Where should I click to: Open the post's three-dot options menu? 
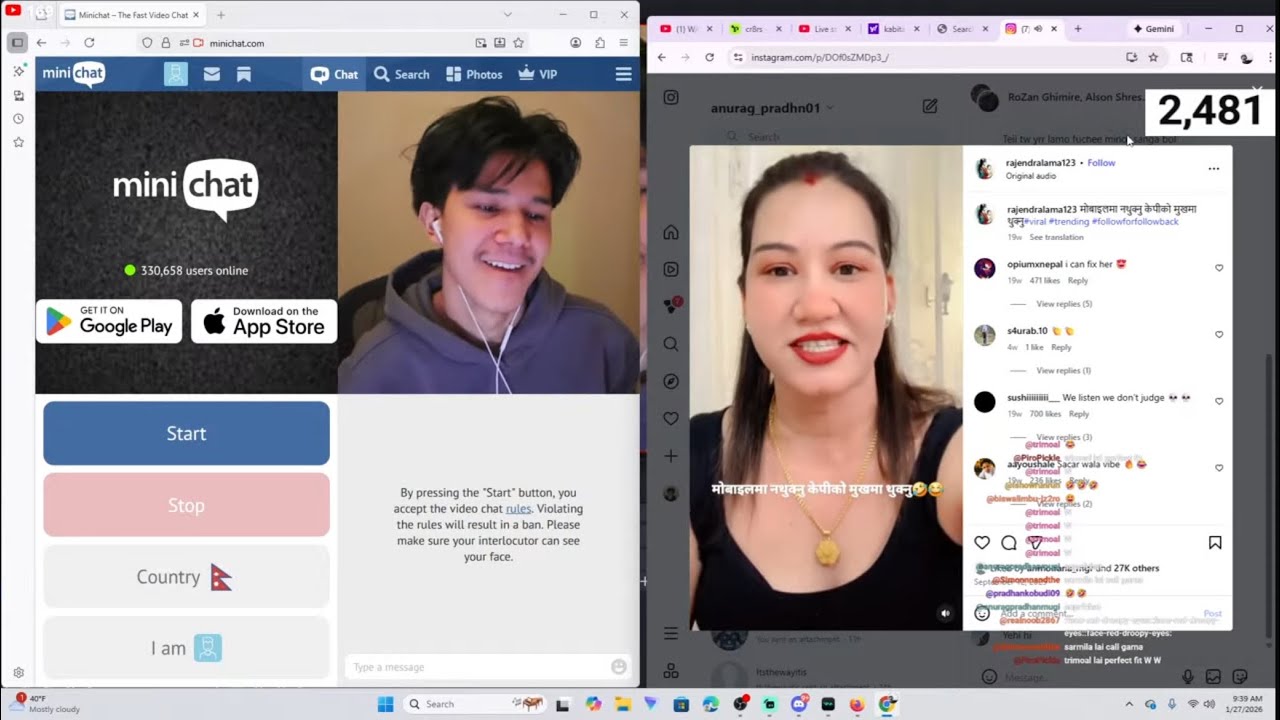coord(1214,169)
